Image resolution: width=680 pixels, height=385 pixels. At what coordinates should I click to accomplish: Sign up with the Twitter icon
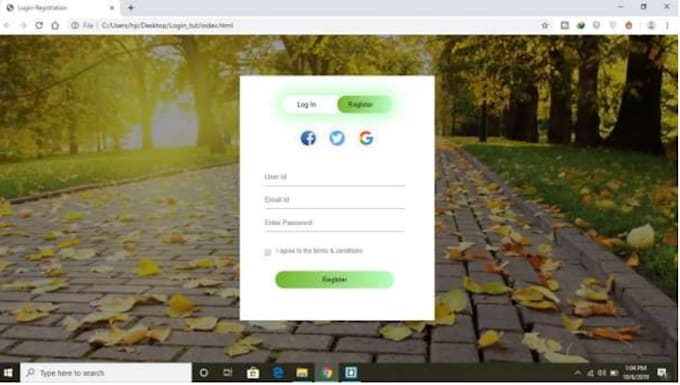coord(337,138)
